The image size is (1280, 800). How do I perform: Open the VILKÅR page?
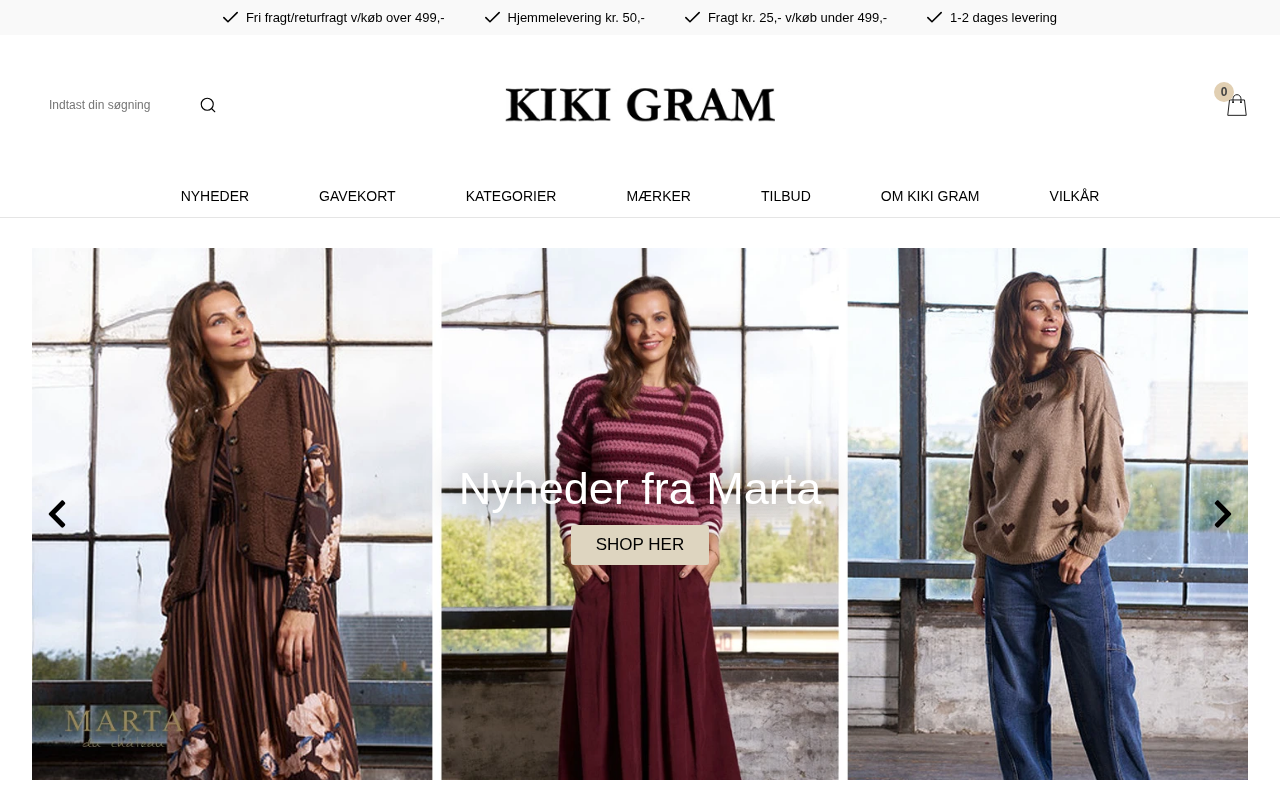pos(1074,196)
